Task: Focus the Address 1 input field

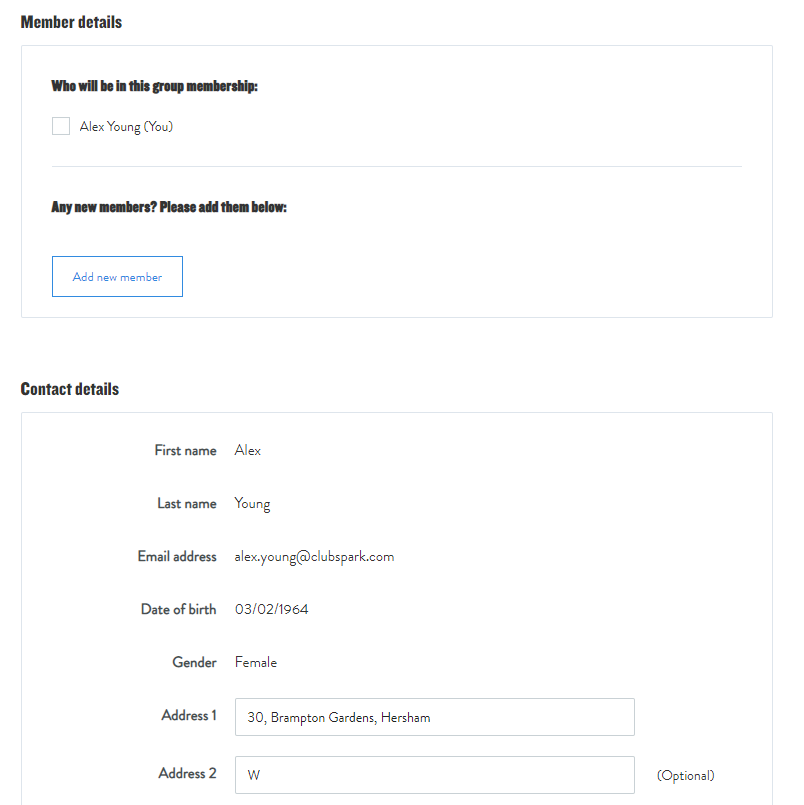Action: (434, 717)
